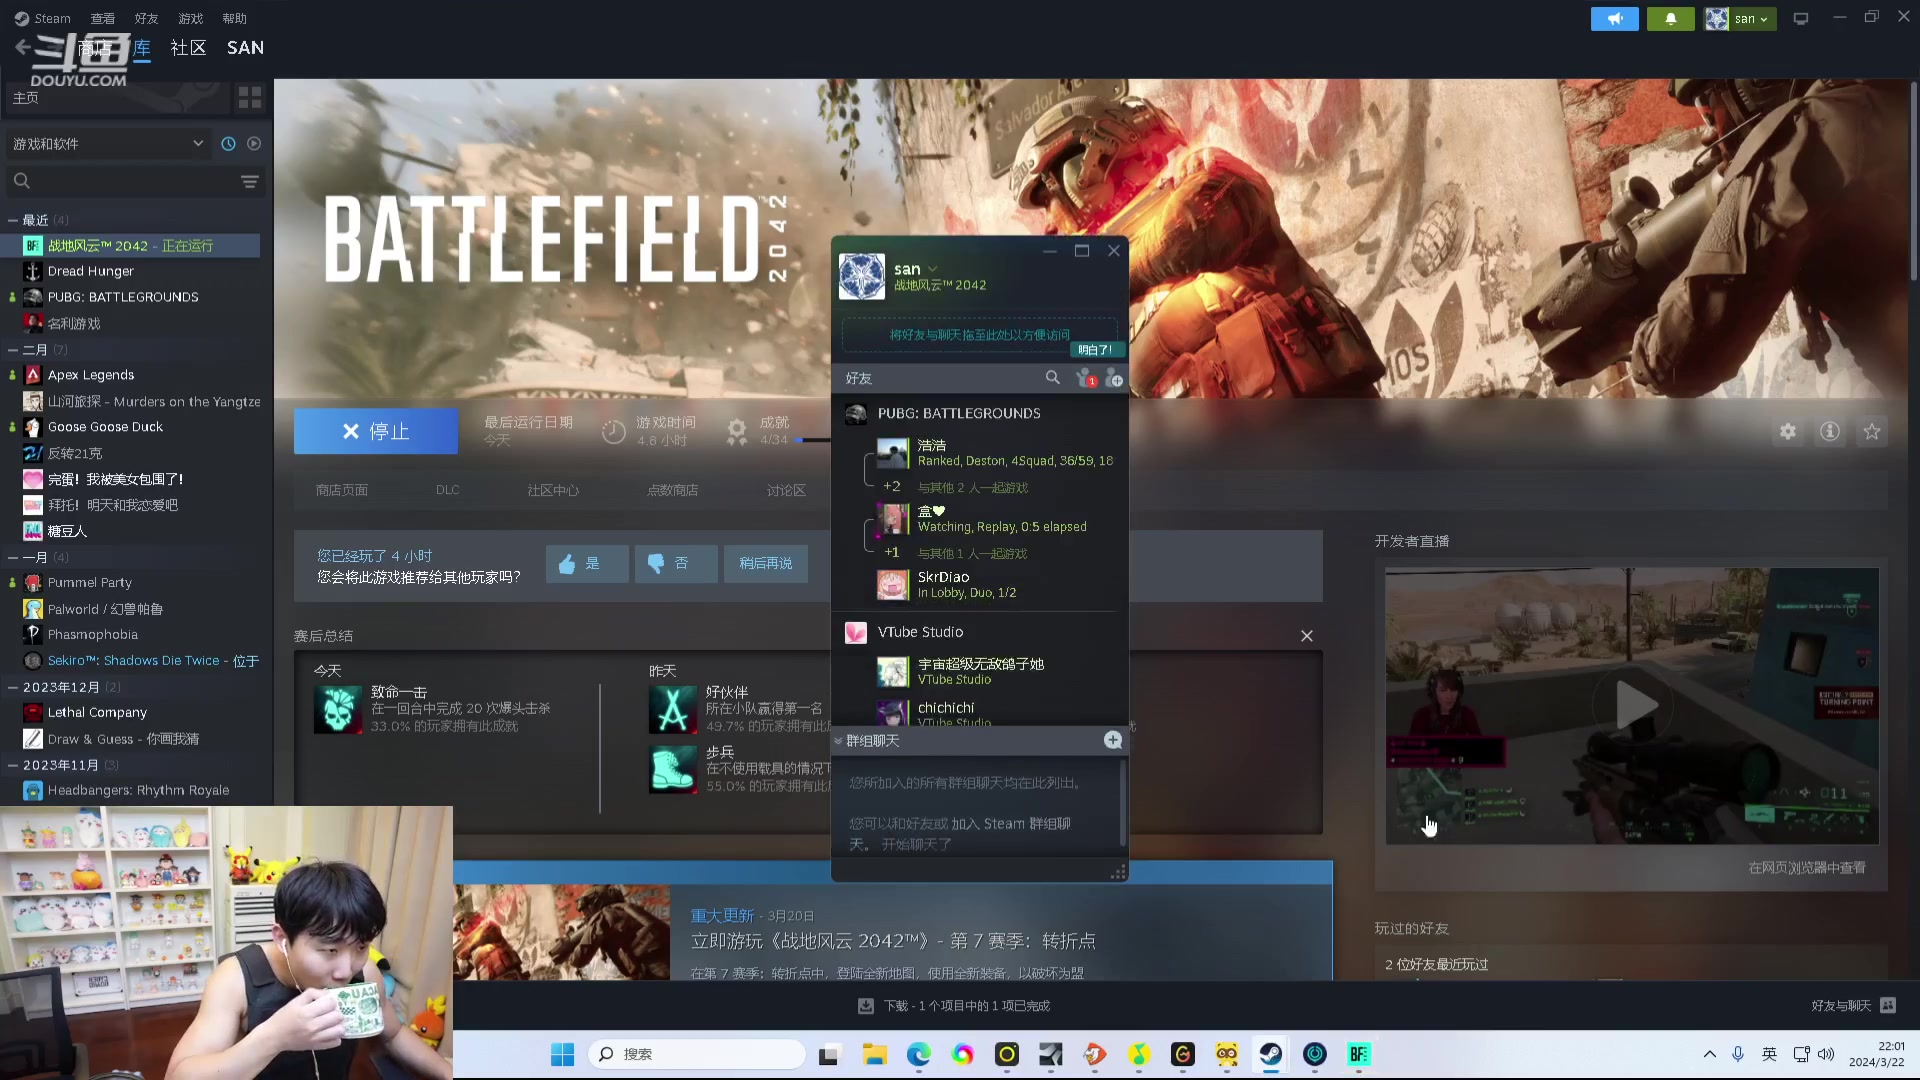Open 游戏和软件 library filter dropdown
Image resolution: width=1920 pixels, height=1080 pixels.
[x=108, y=144]
